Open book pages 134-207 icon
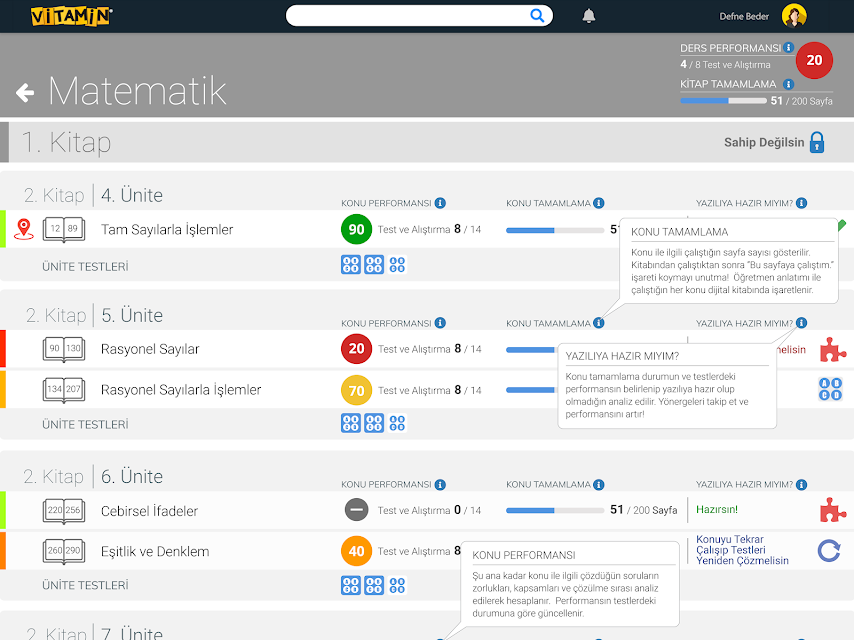The width and height of the screenshot is (854, 640). click(64, 390)
